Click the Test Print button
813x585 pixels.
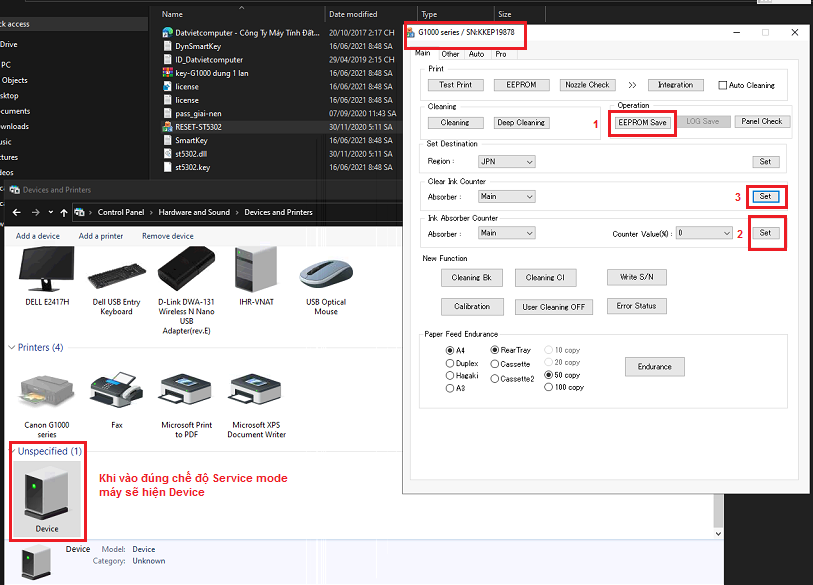pos(456,85)
